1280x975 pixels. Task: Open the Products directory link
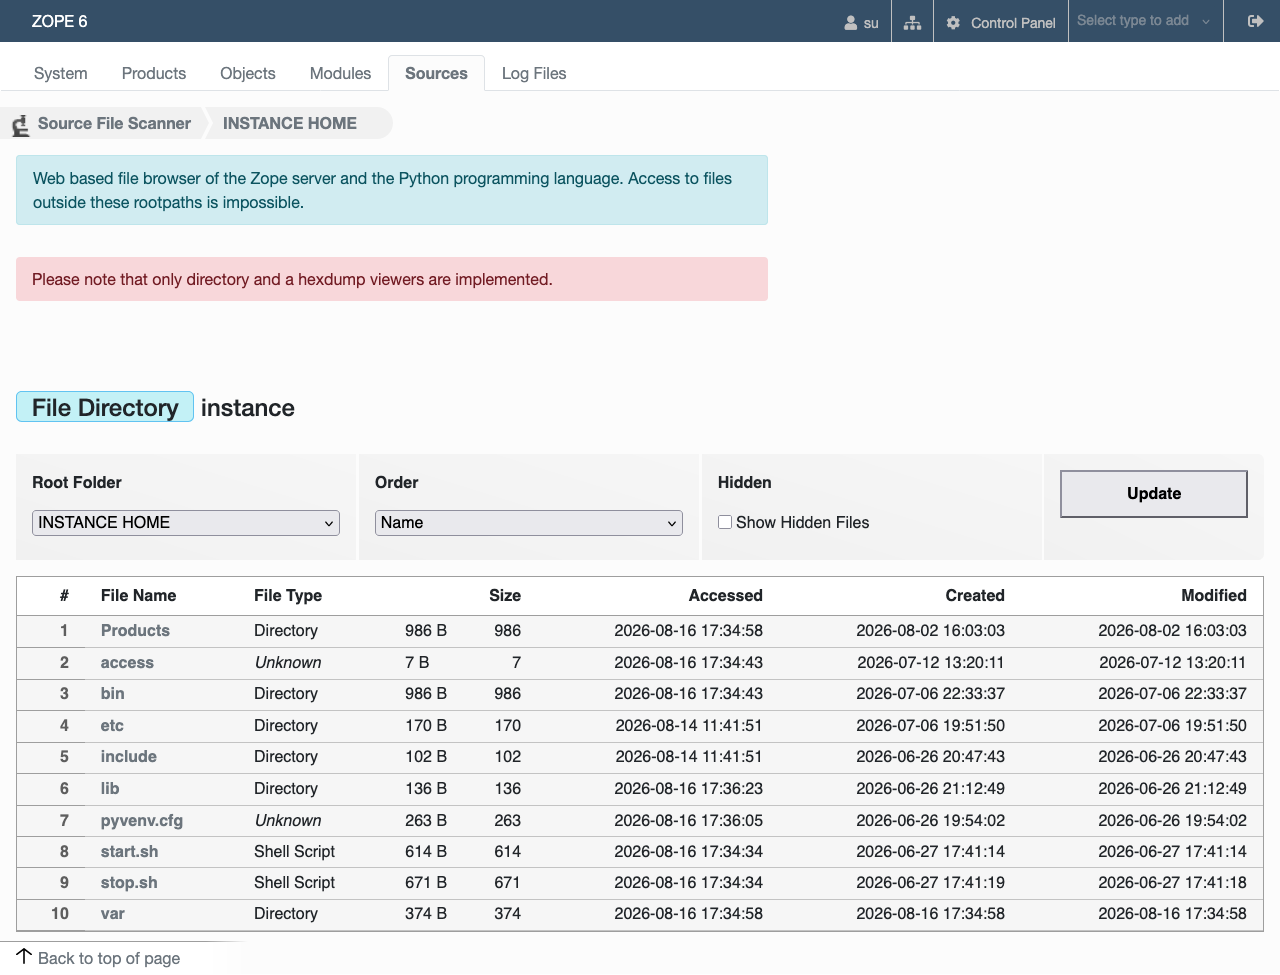(135, 630)
